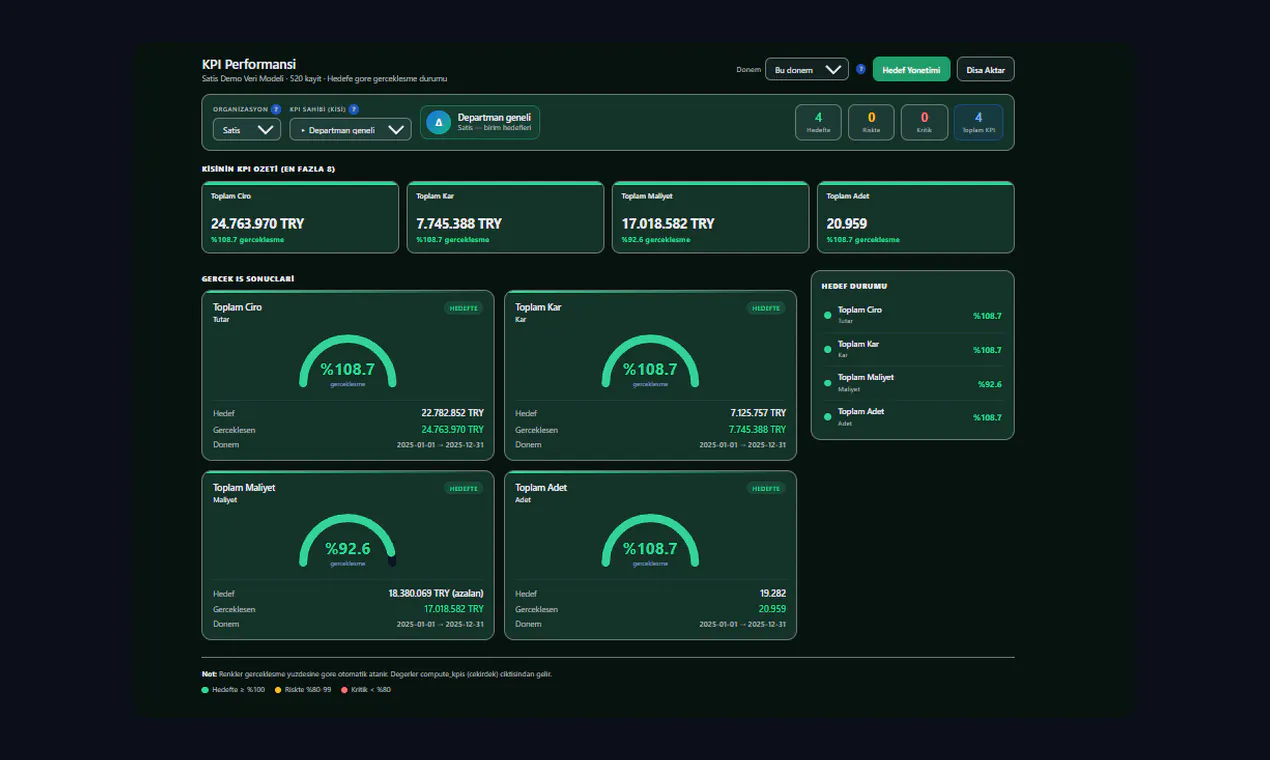Select the Toplam KPI count tile

978,122
